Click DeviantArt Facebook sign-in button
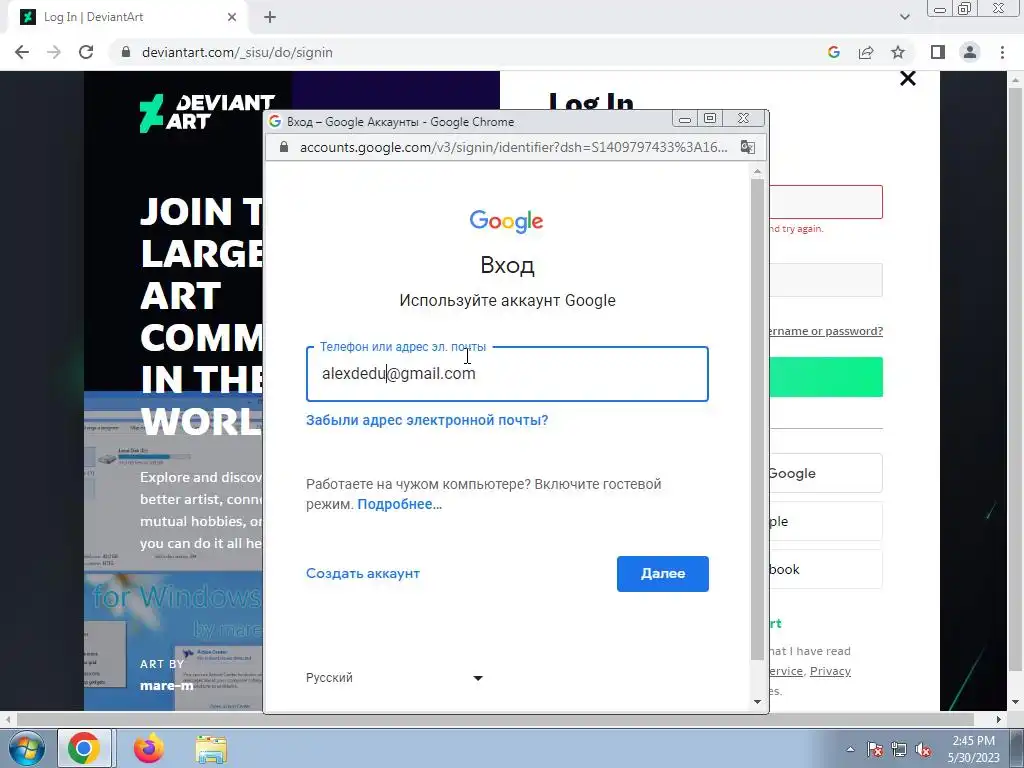This screenshot has height=768, width=1024. coord(826,569)
